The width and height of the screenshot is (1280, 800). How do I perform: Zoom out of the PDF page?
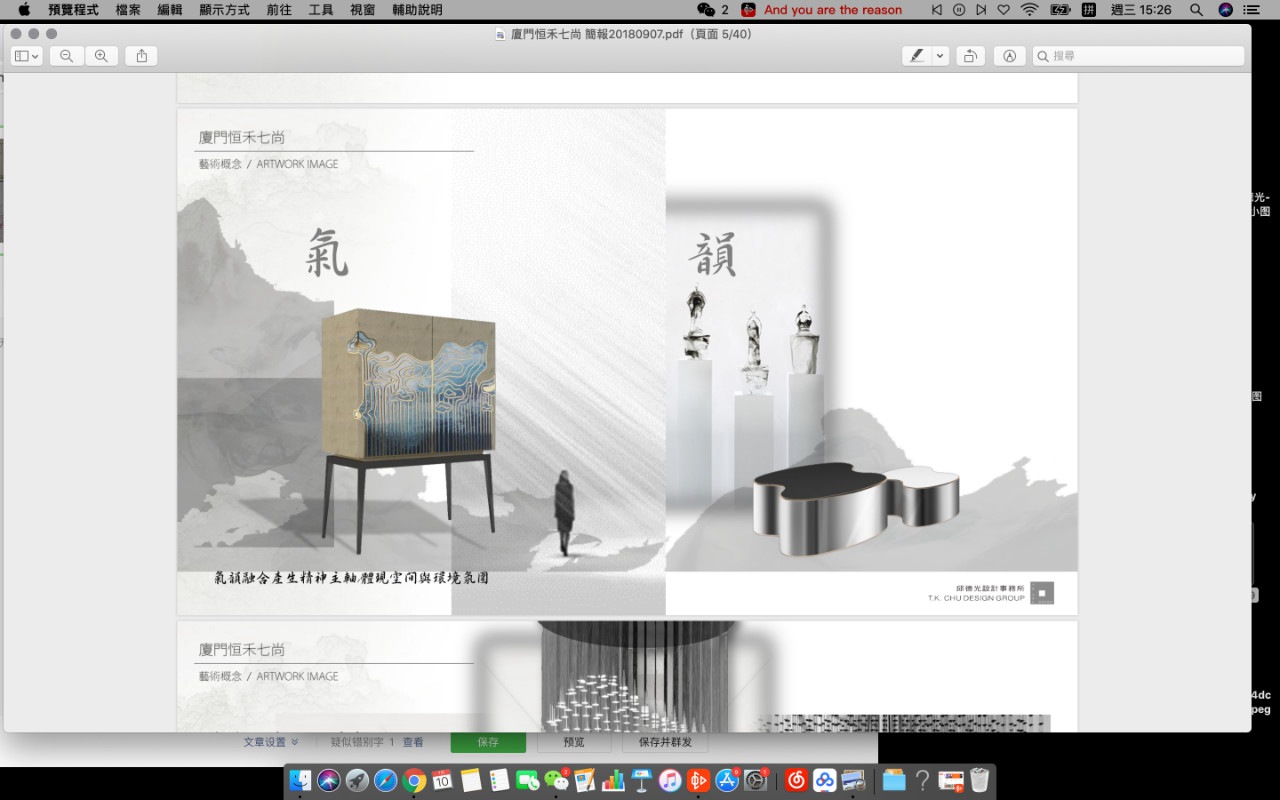coord(67,56)
